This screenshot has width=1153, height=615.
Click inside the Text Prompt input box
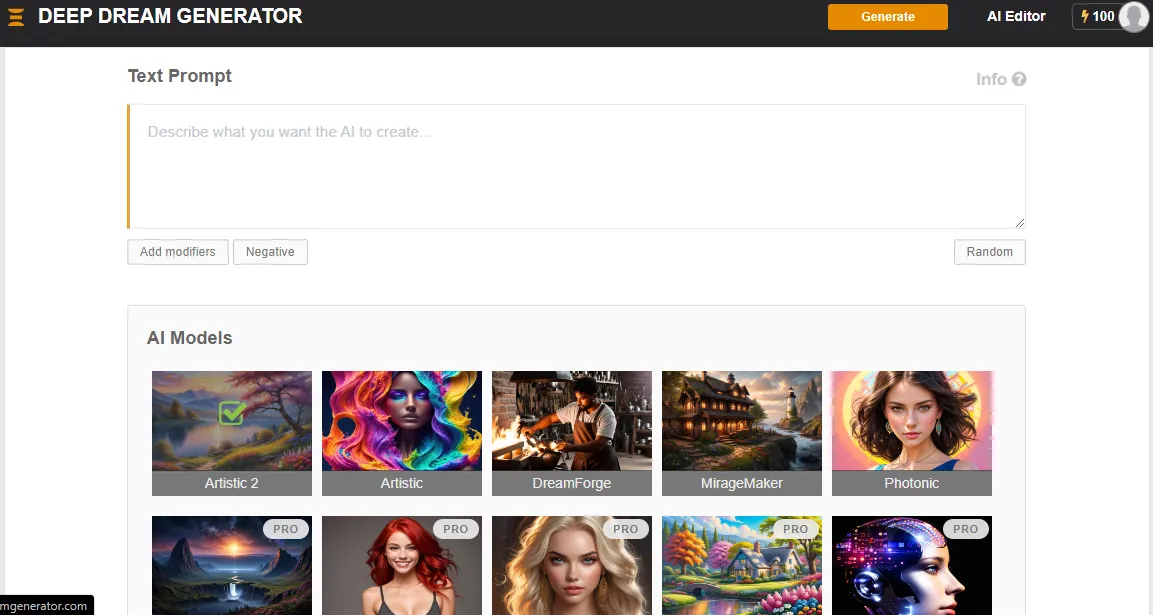click(576, 166)
